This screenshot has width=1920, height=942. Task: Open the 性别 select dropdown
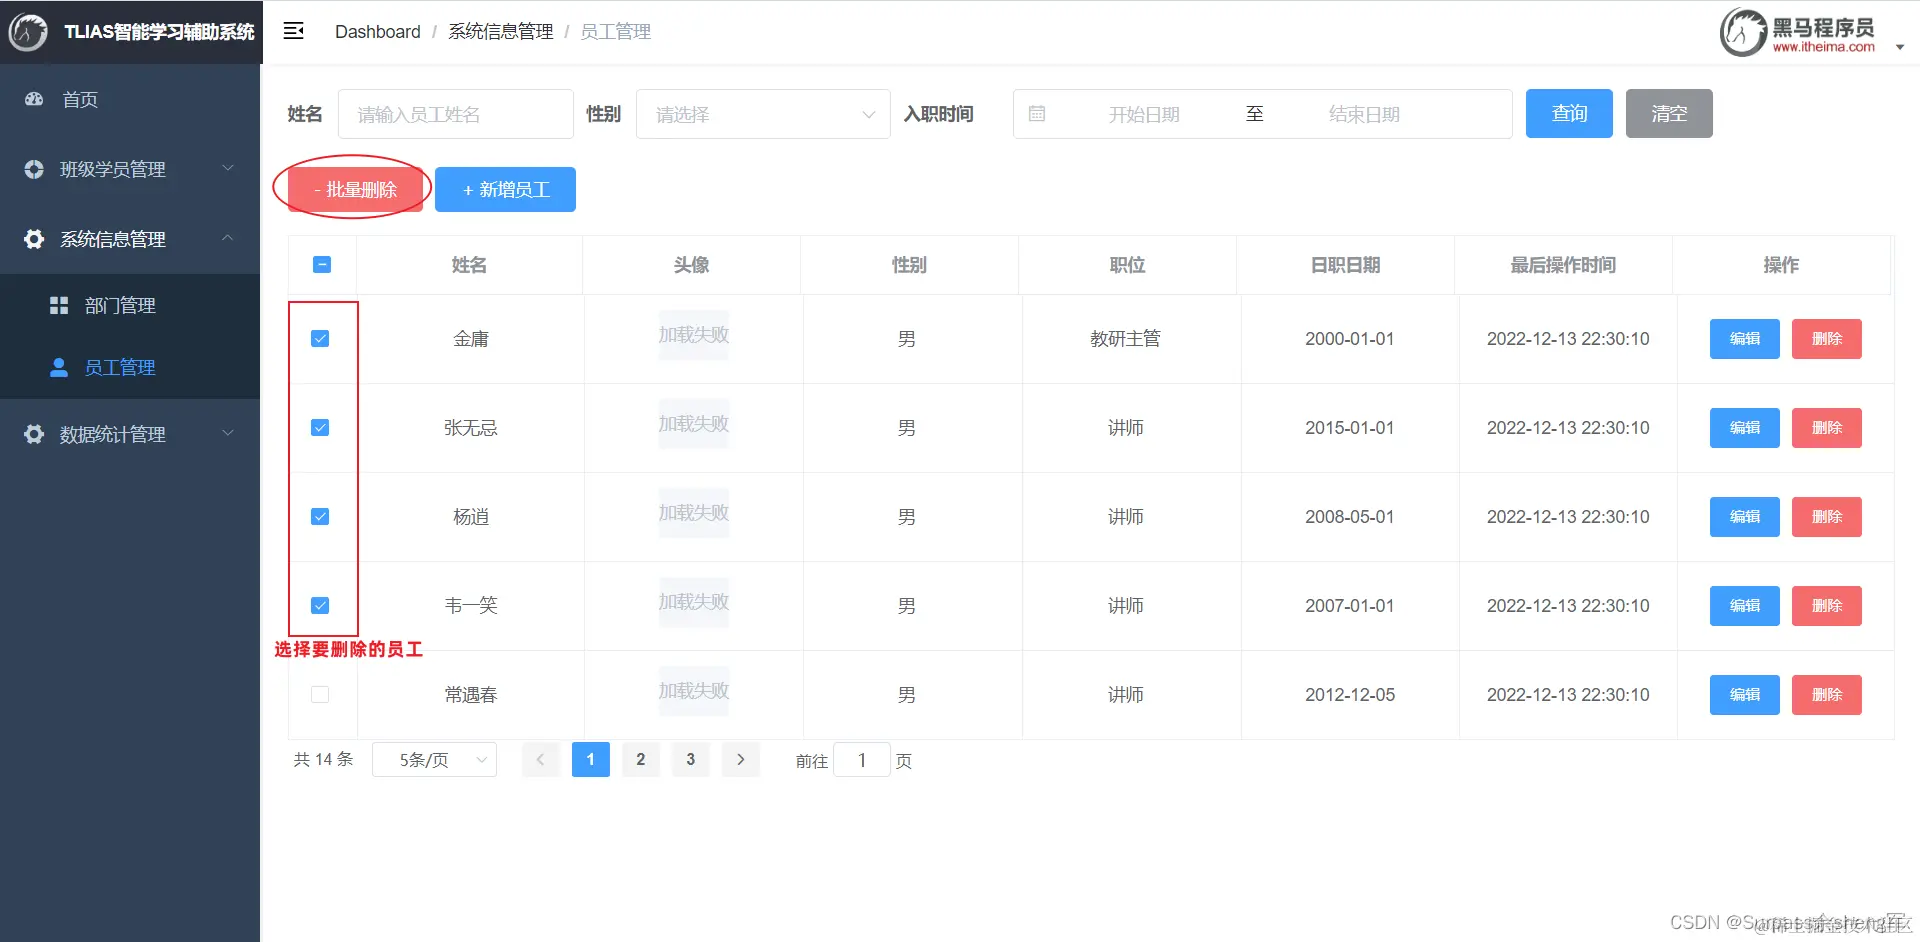click(x=763, y=114)
